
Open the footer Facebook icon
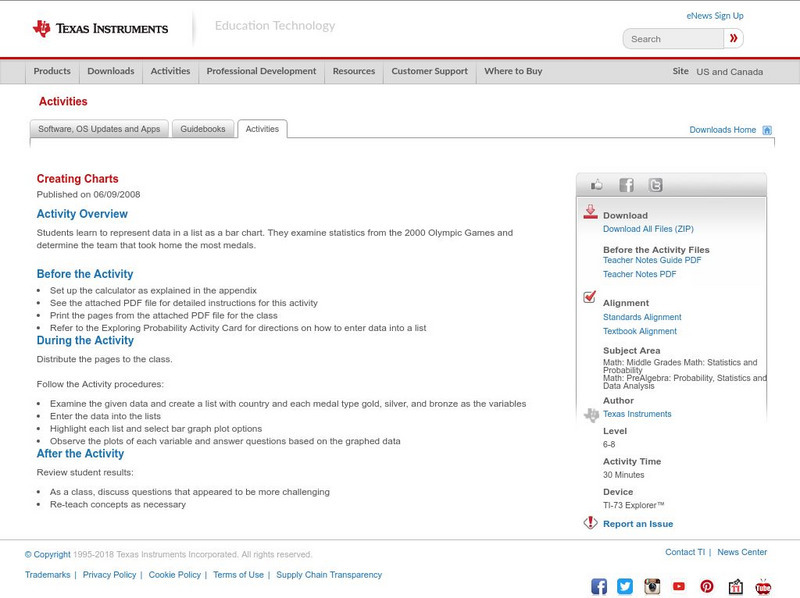tap(599, 586)
